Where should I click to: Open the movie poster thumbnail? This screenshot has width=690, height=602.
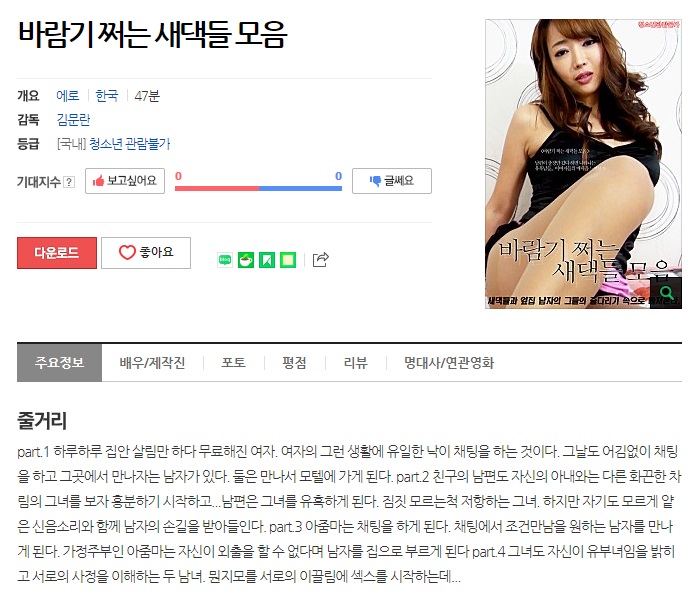click(583, 164)
